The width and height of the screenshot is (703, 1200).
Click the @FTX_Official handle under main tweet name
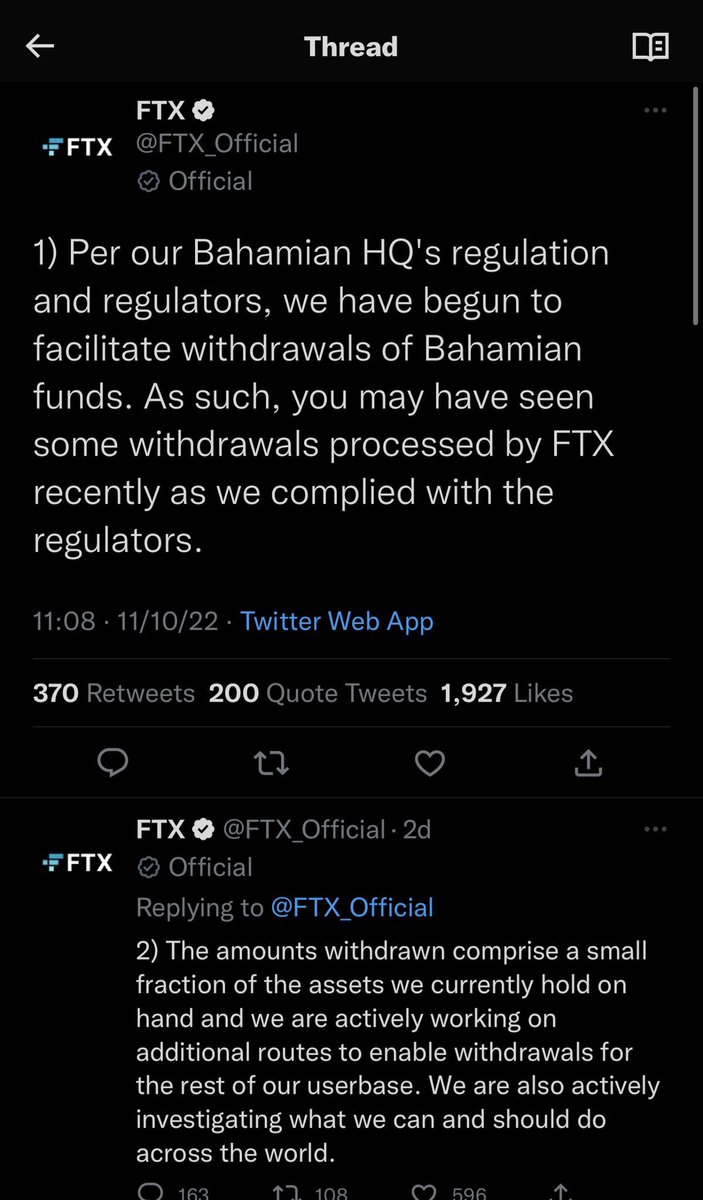click(217, 144)
